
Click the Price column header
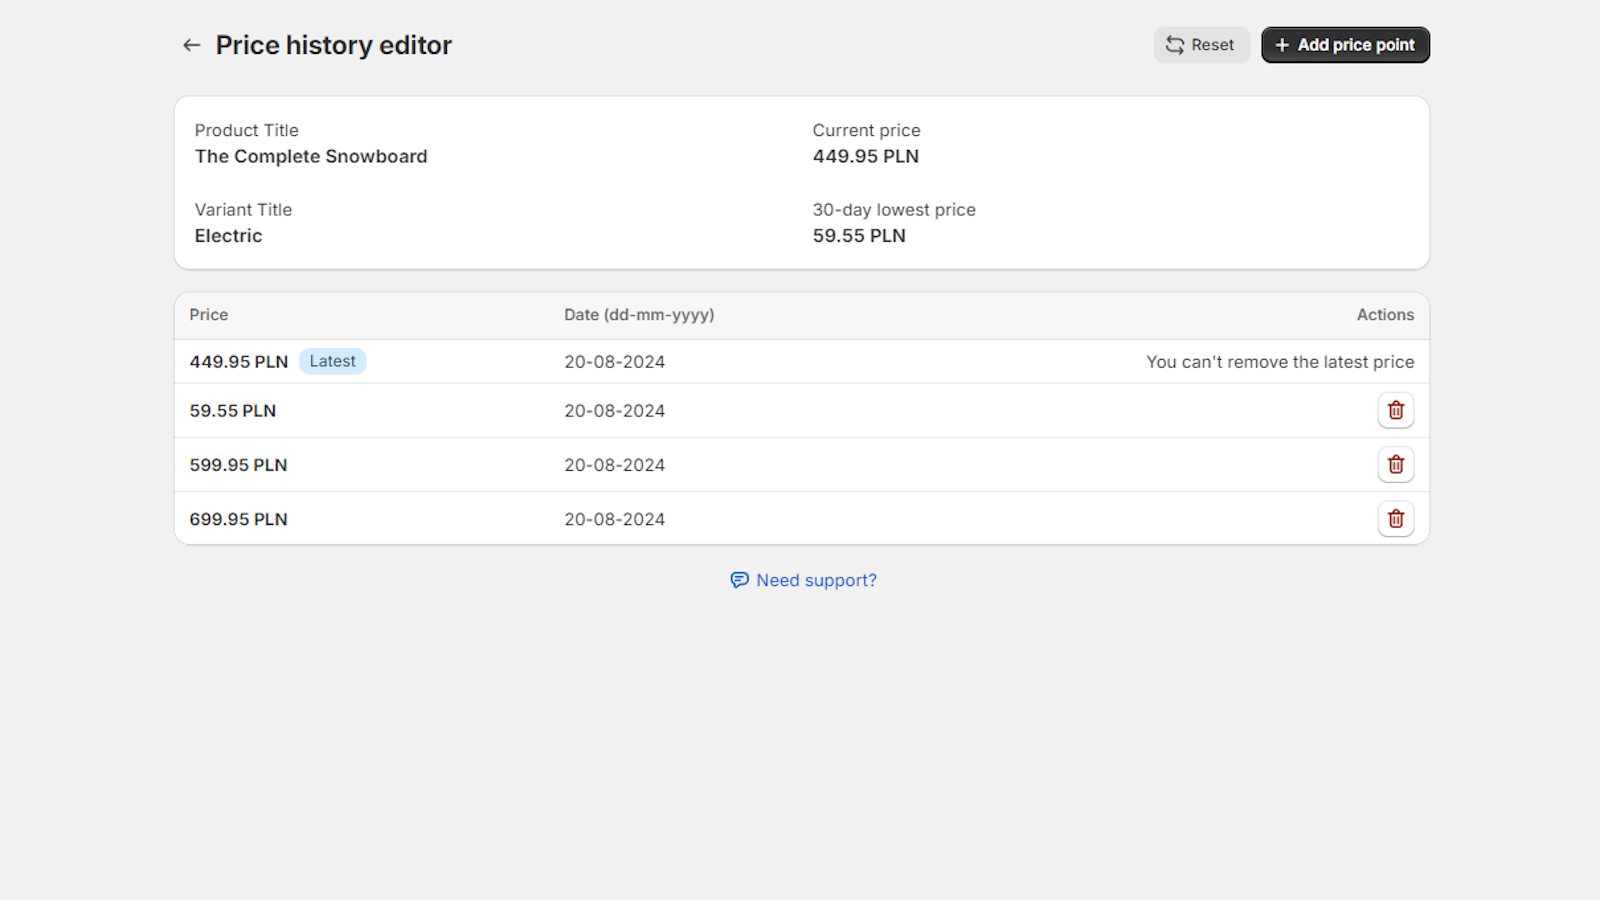click(x=209, y=315)
